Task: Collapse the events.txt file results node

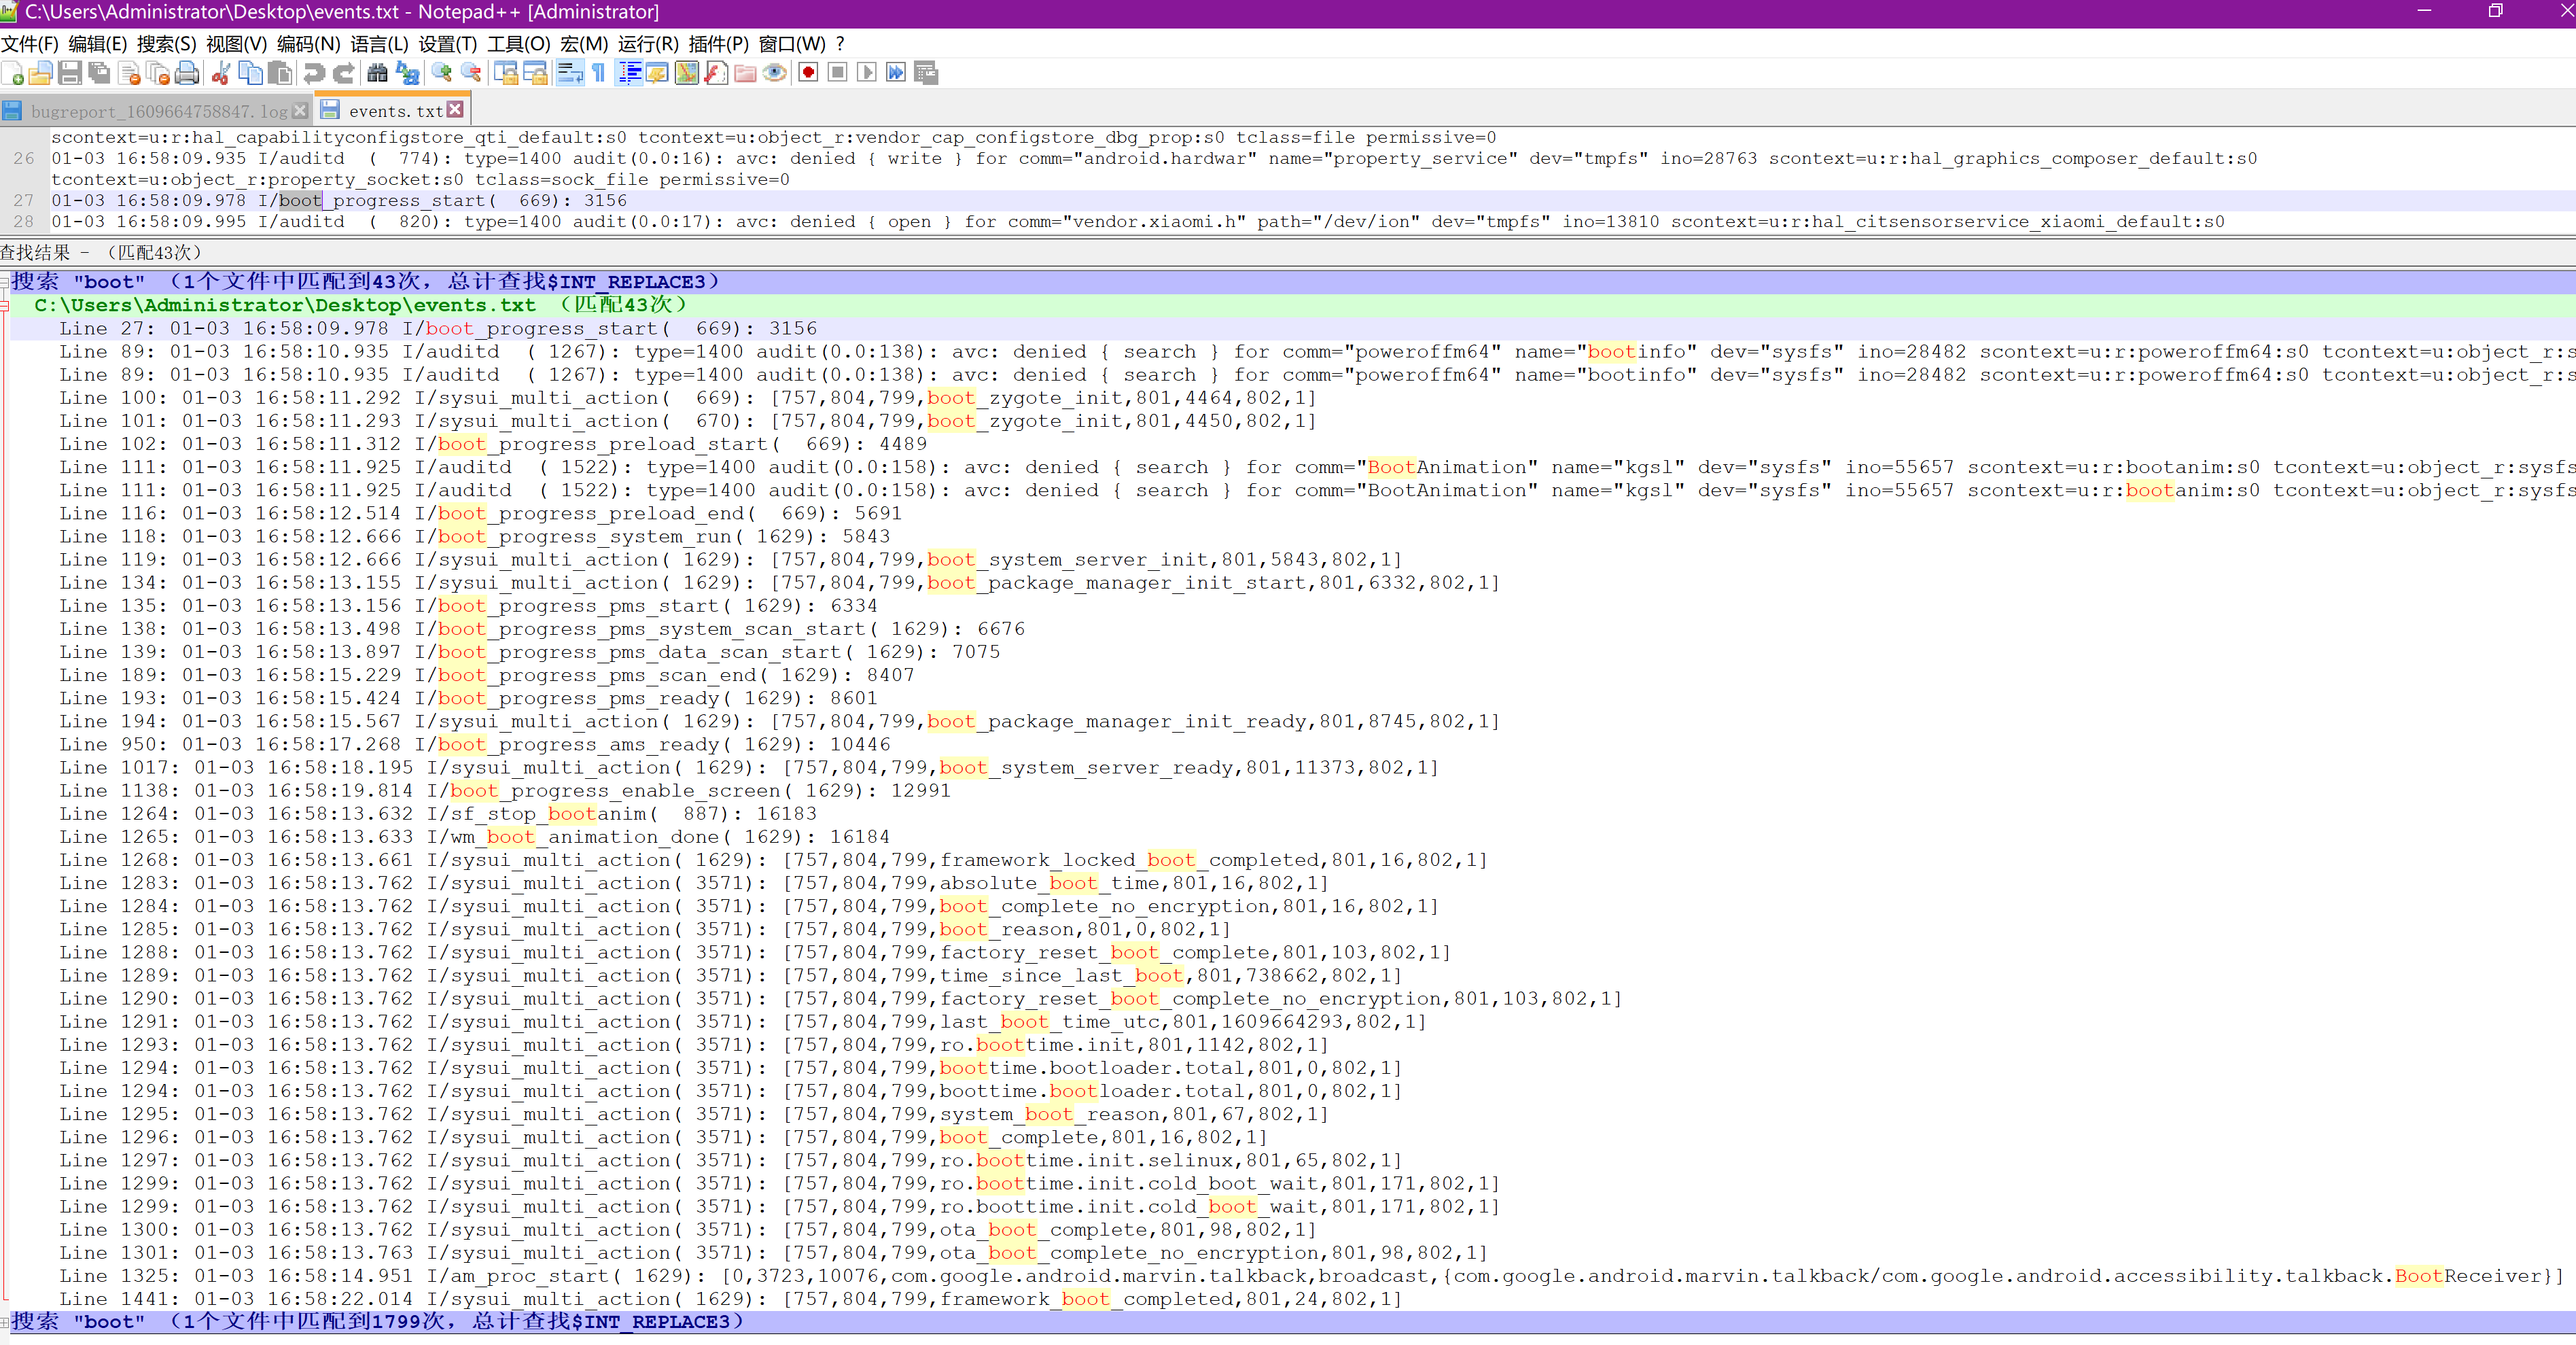Action: pos(5,306)
